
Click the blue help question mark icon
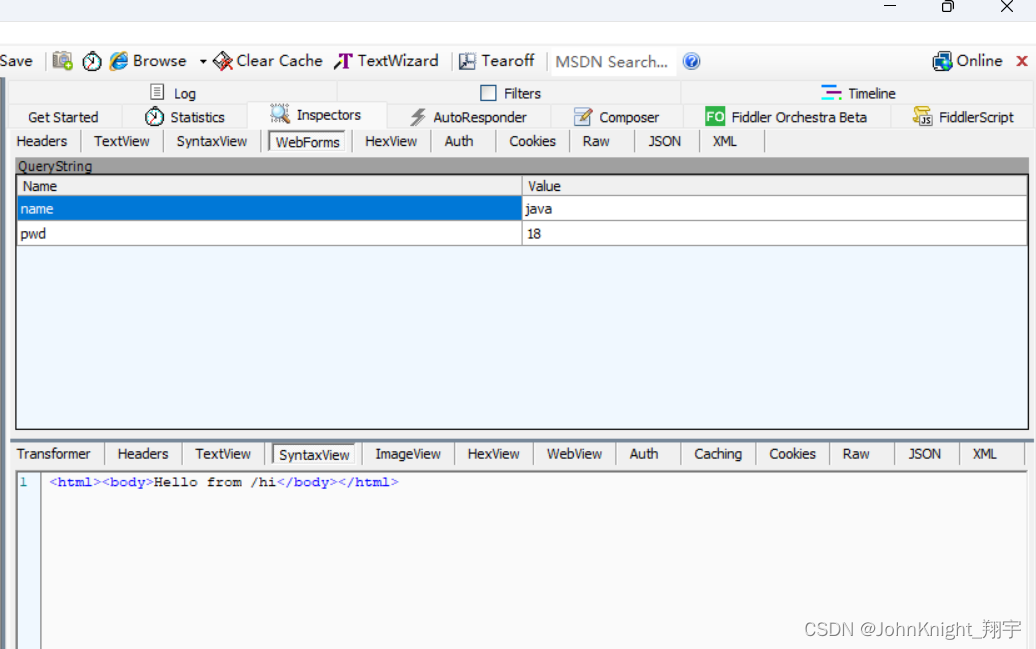click(x=691, y=61)
